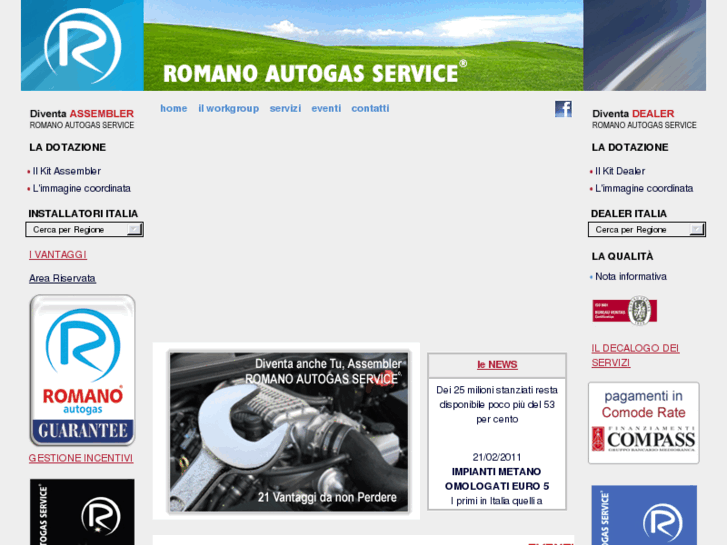727x545 pixels.
Task: Open the Romano Autogas Guarantee badge
Action: click(83, 370)
